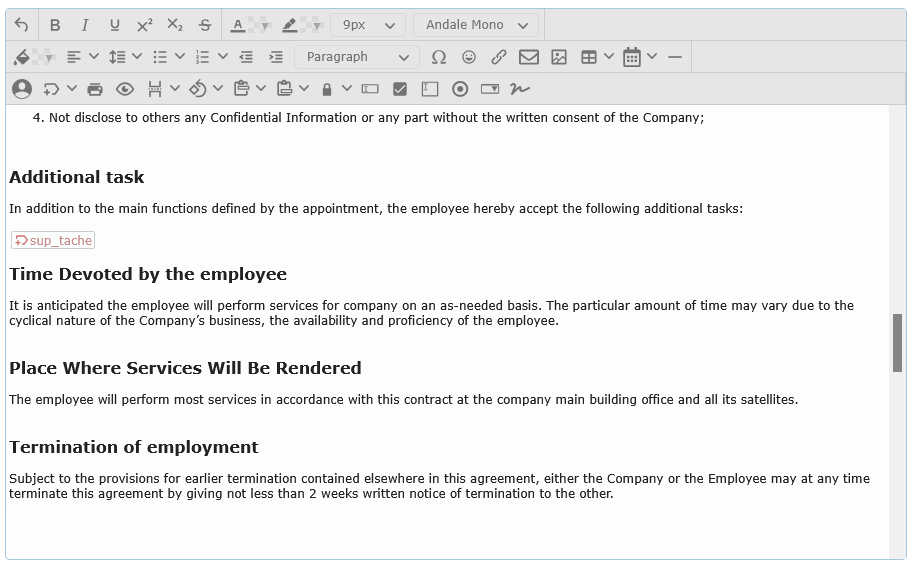Click the Undo arrow icon
The image size is (912, 562).
(22, 25)
